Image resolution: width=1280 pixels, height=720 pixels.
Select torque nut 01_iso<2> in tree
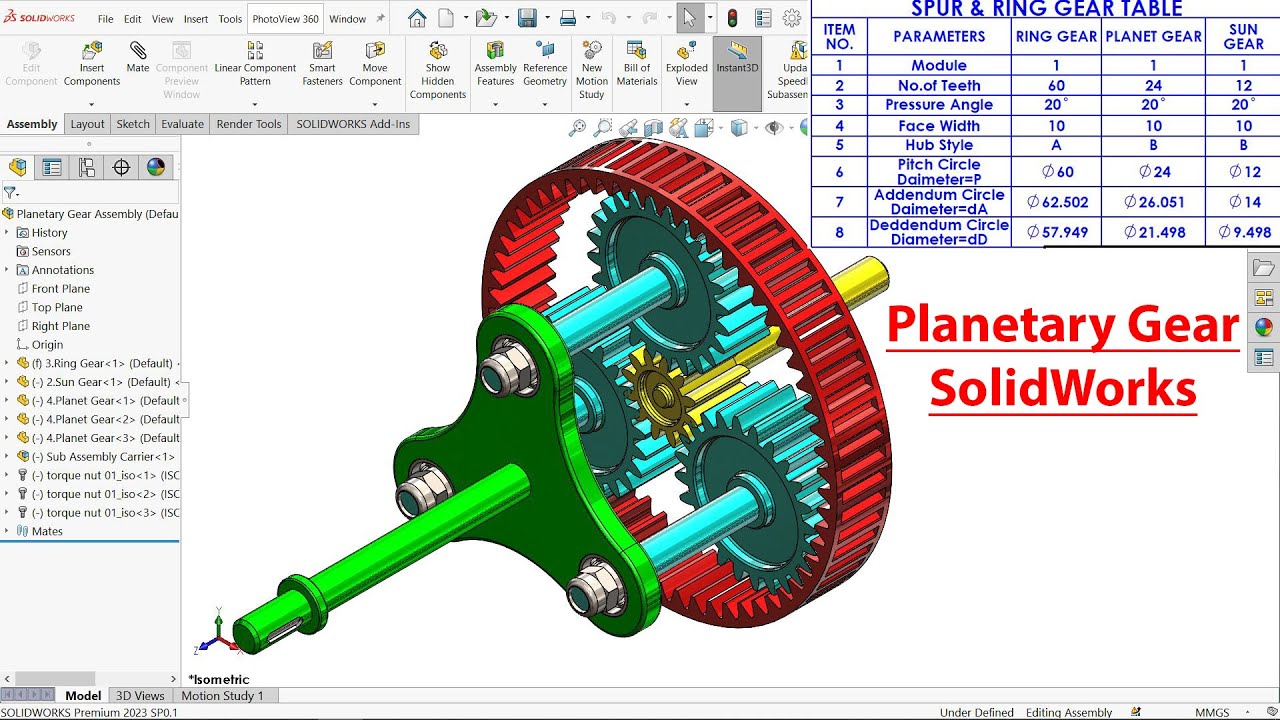coord(98,494)
